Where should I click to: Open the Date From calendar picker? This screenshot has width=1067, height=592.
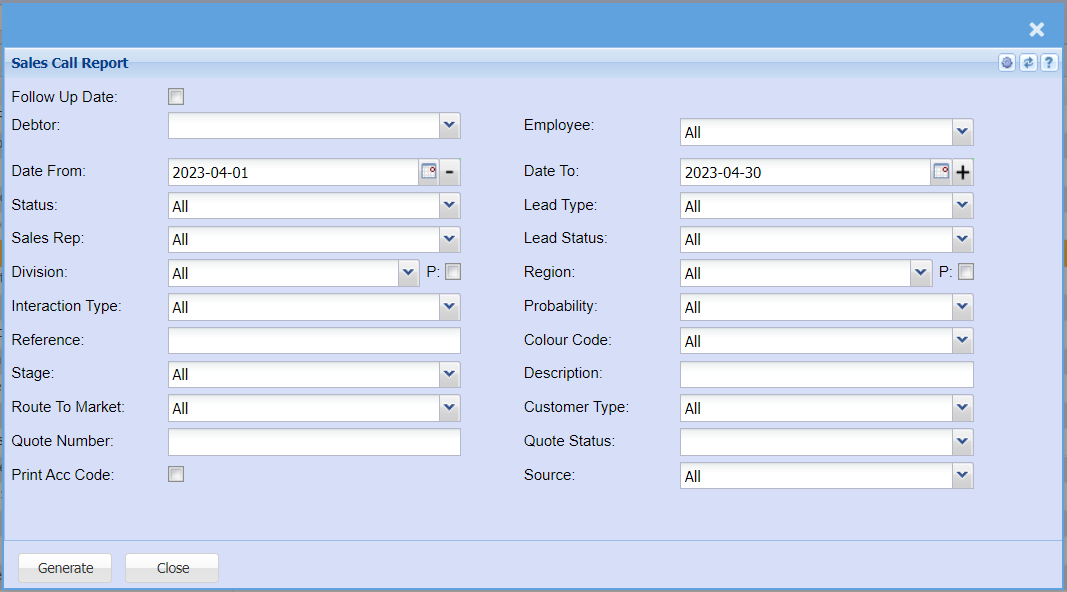428,172
